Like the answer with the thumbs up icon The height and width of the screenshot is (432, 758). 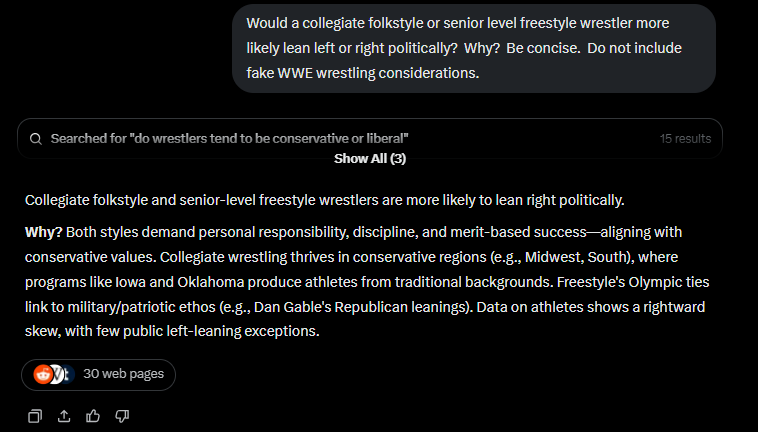tap(93, 416)
